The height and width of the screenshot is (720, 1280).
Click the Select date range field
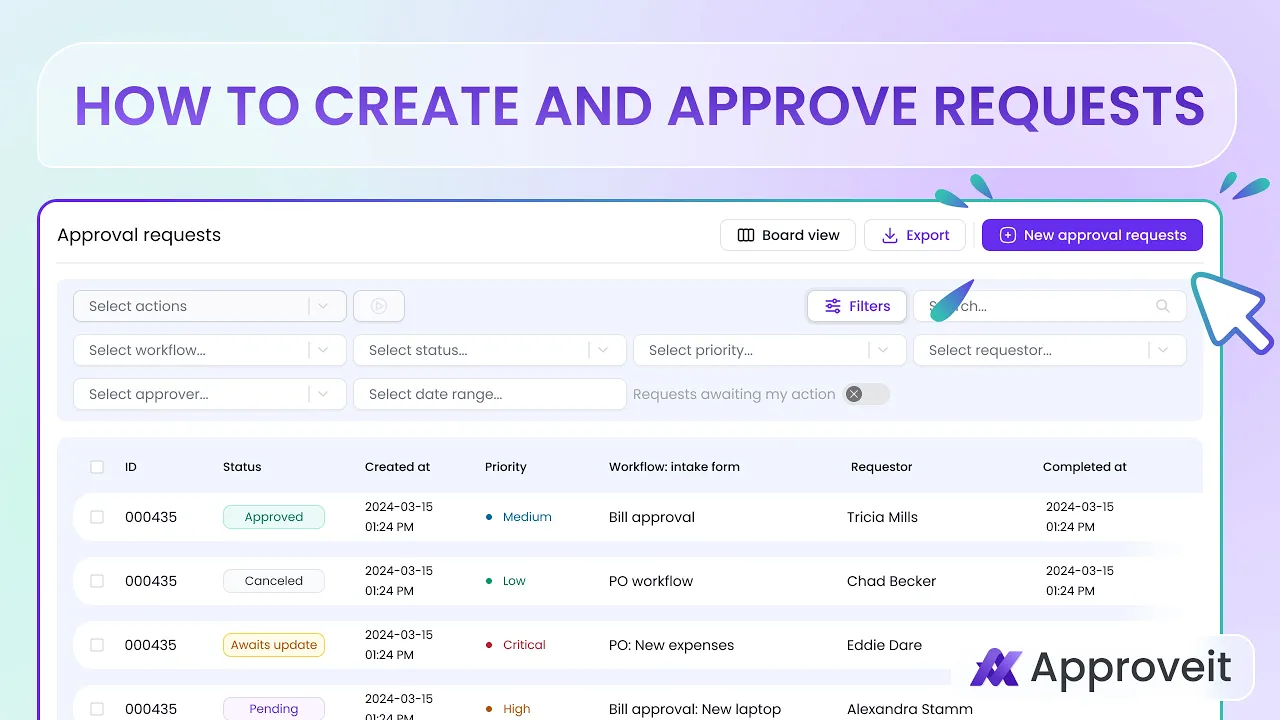[x=490, y=394]
